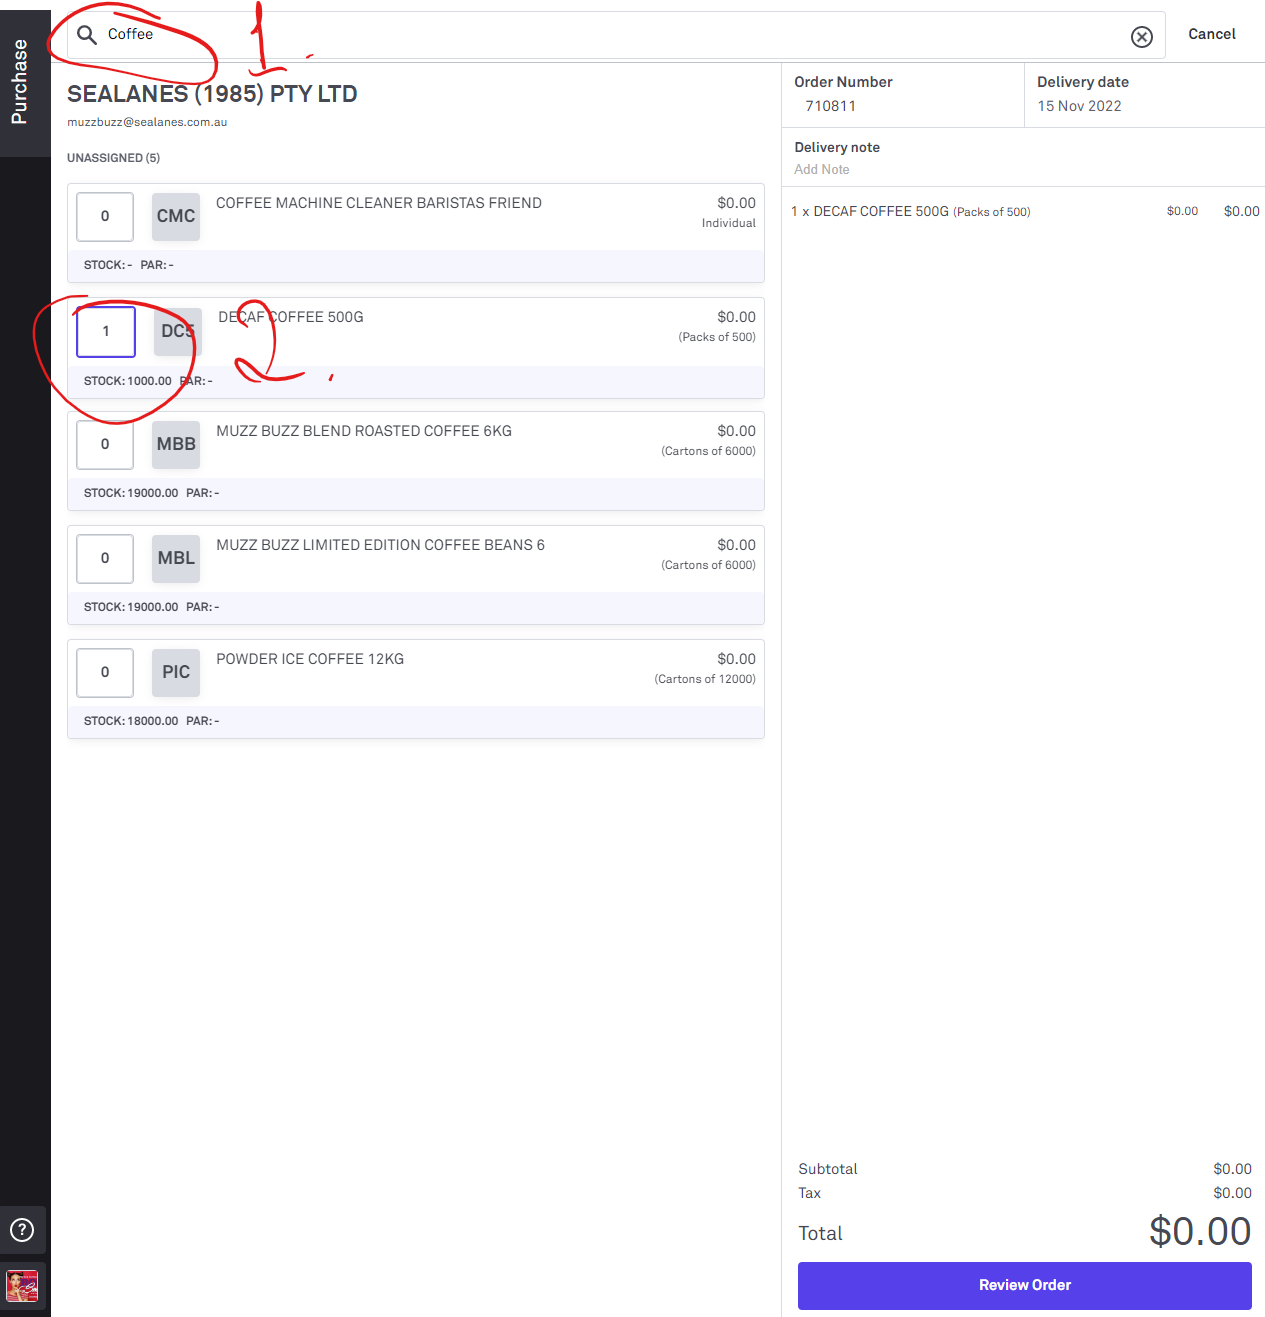Focus the Coffee search field
The width and height of the screenshot is (1265, 1317).
(x=600, y=35)
